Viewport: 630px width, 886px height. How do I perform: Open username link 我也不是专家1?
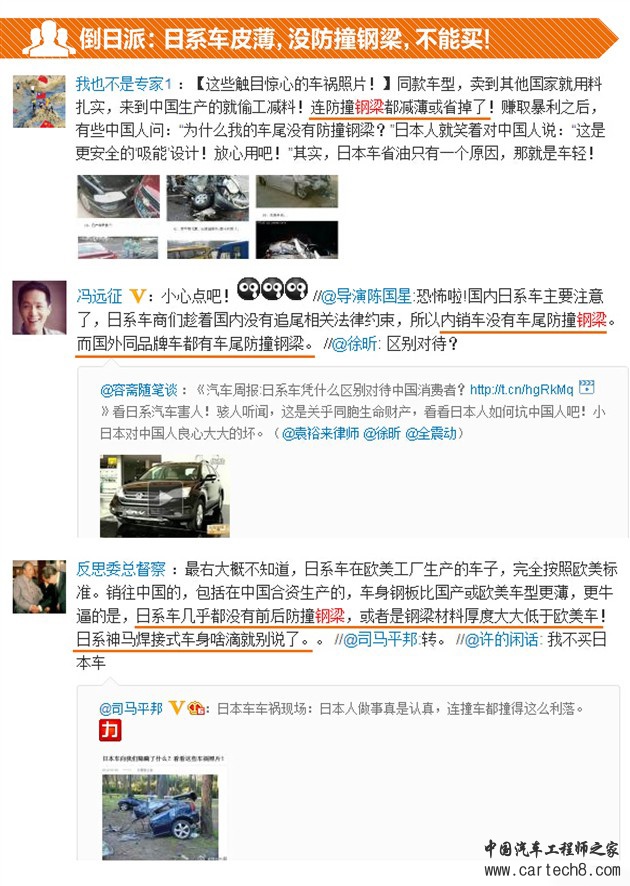(123, 85)
